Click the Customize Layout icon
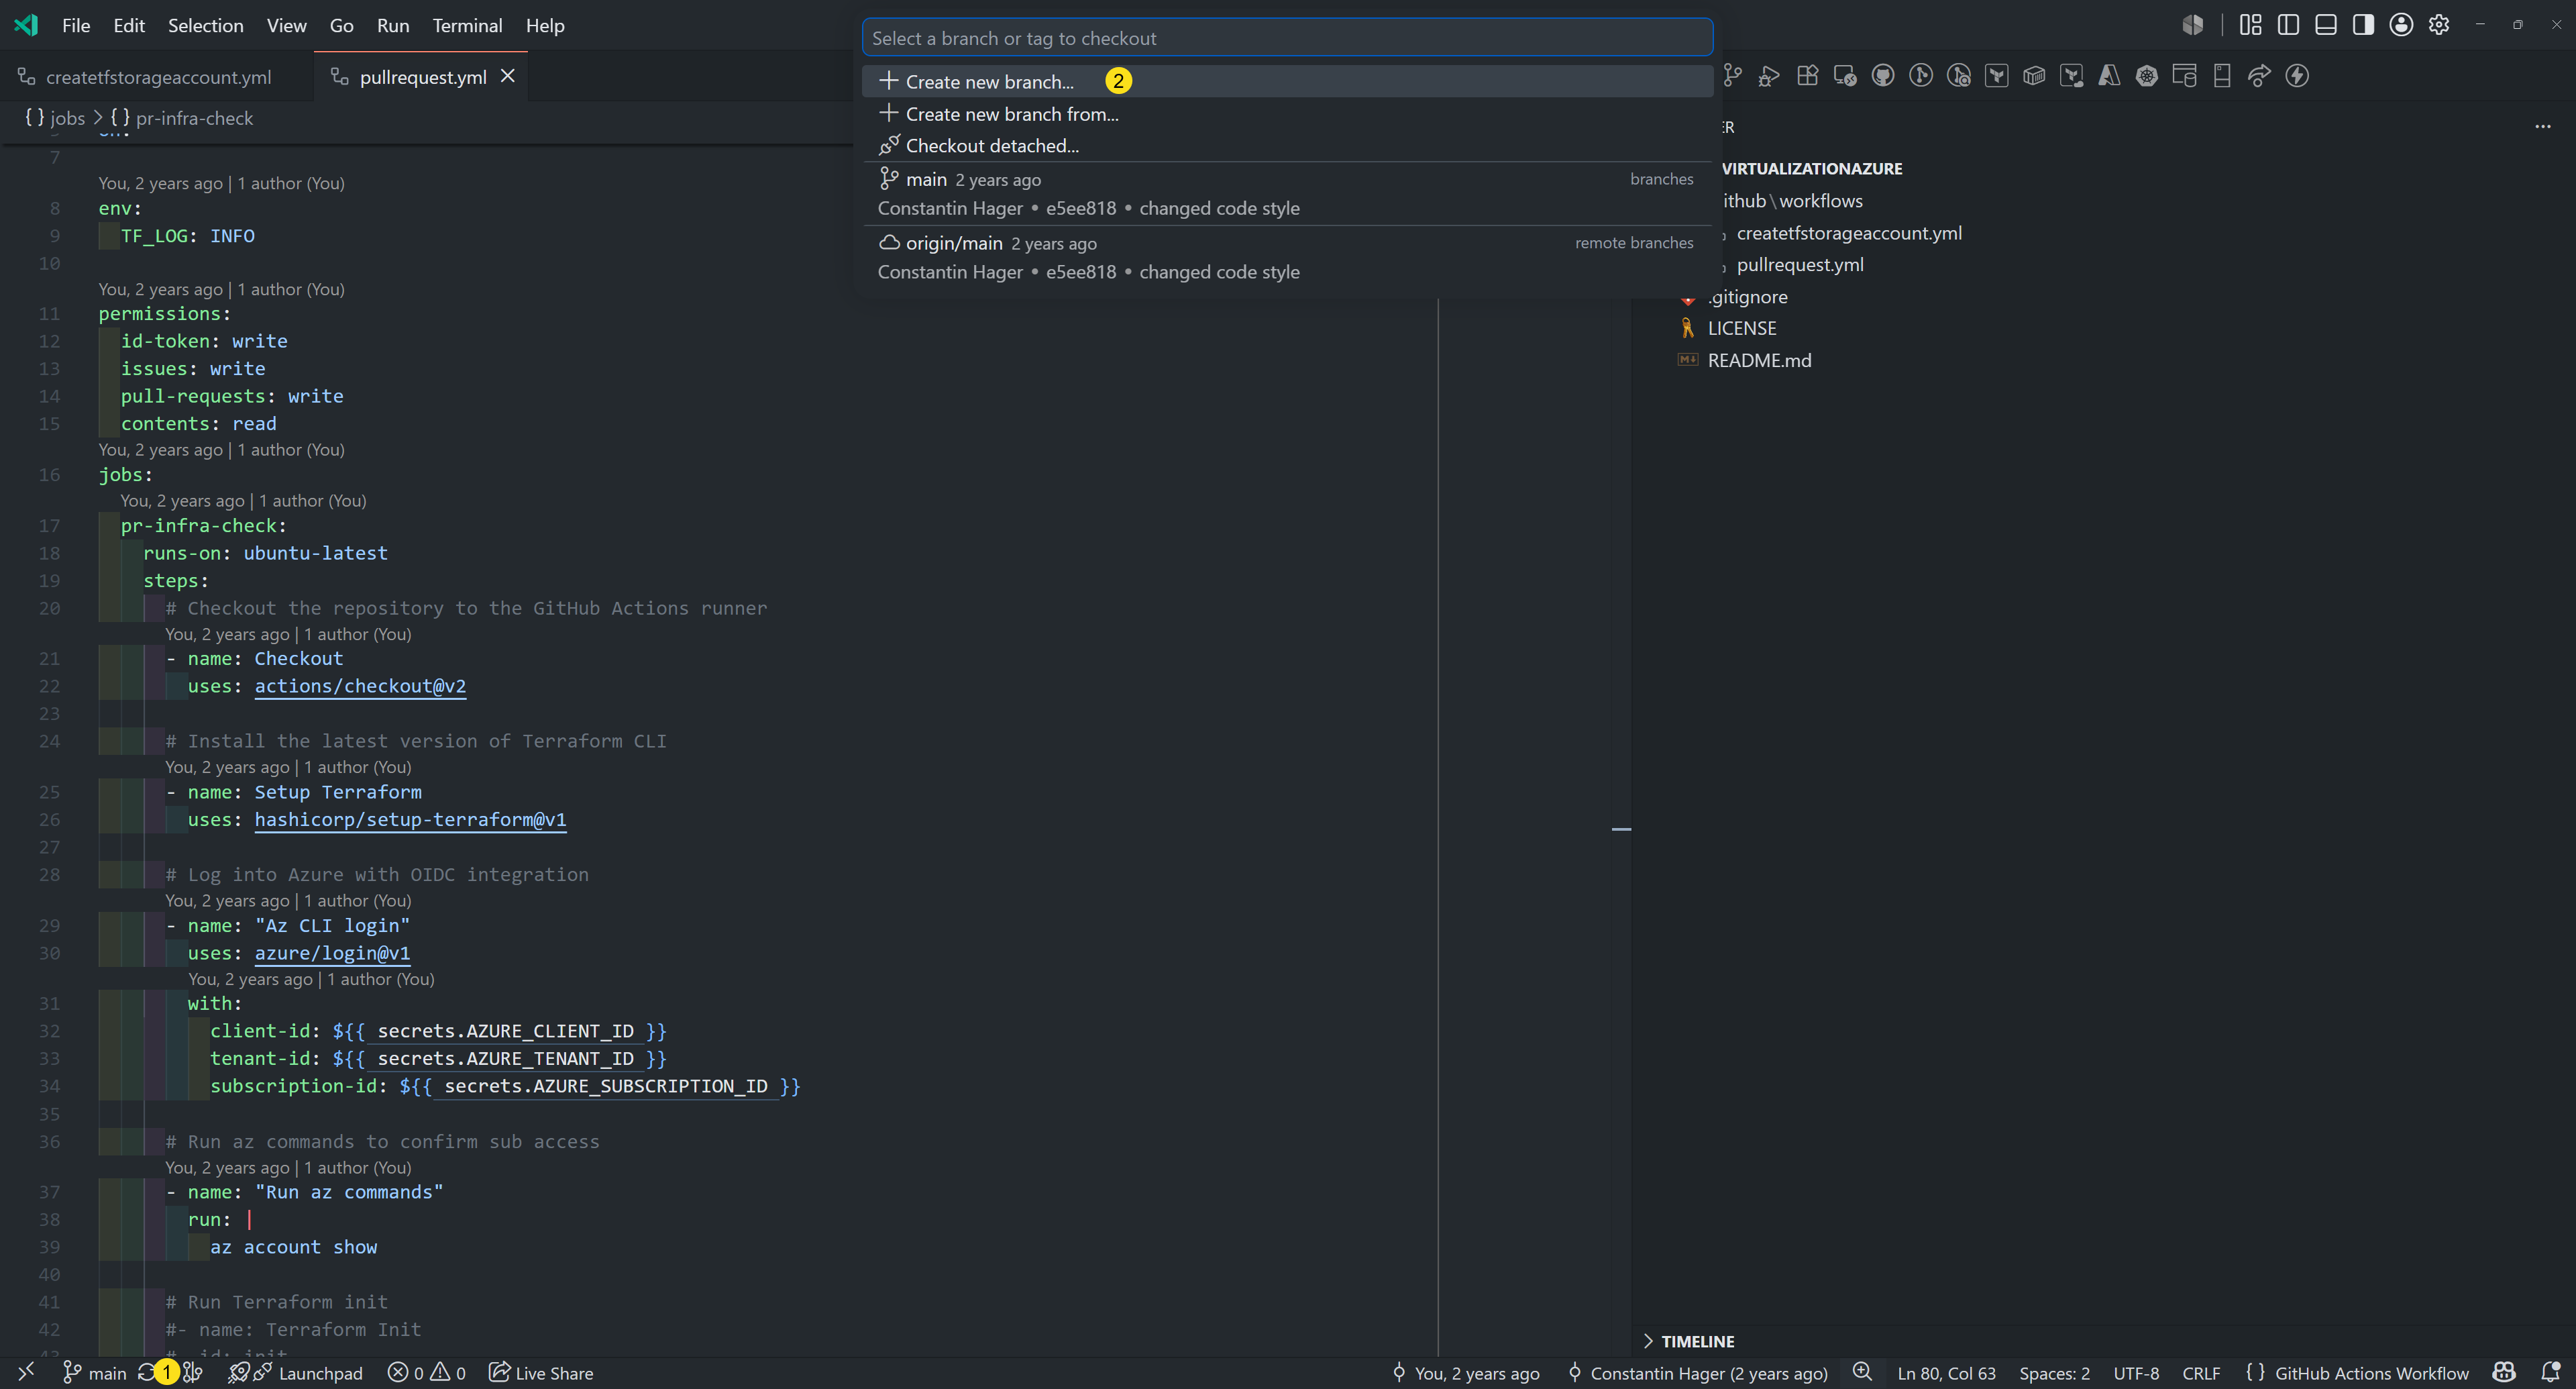This screenshot has height=1389, width=2576. pos(2250,25)
